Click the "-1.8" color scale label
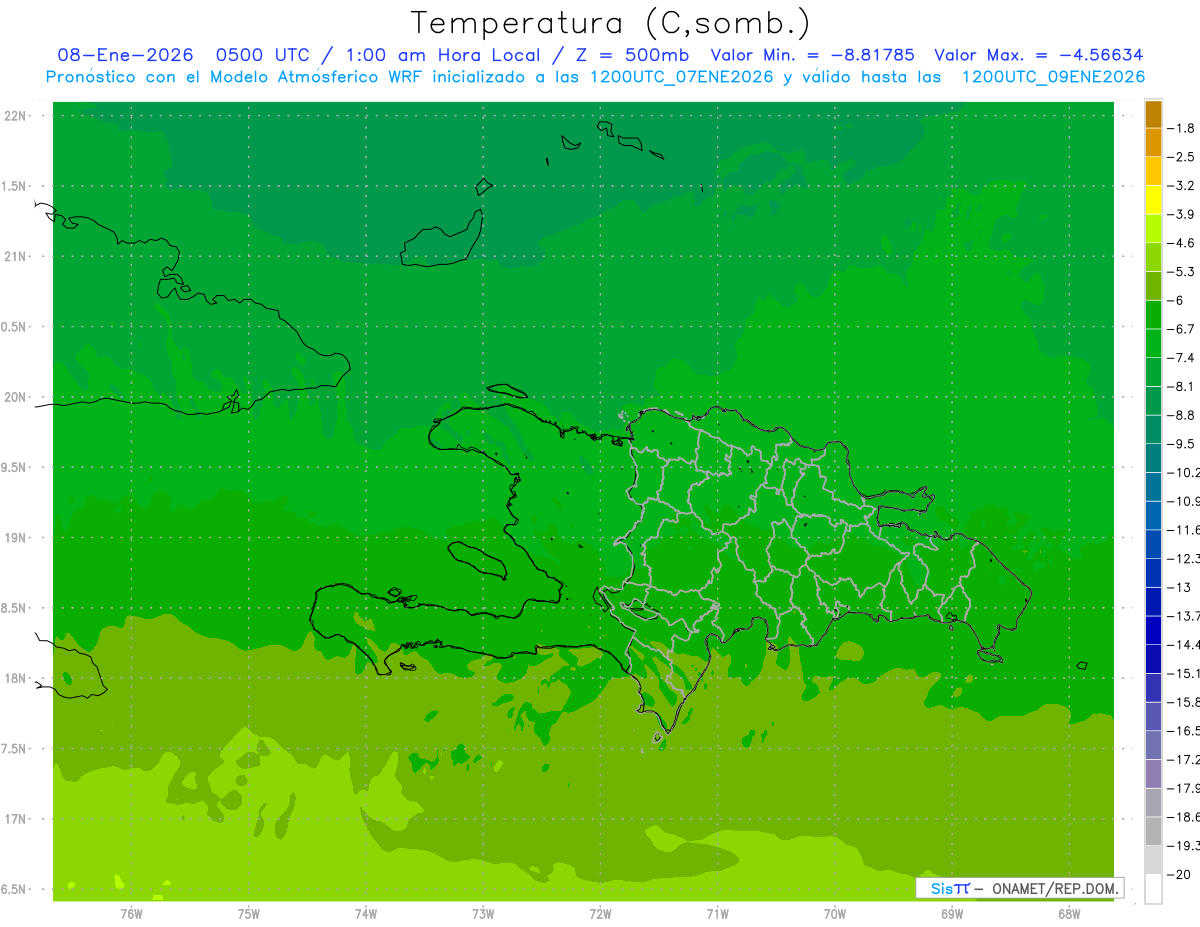The width and height of the screenshot is (1200, 927). click(1181, 128)
